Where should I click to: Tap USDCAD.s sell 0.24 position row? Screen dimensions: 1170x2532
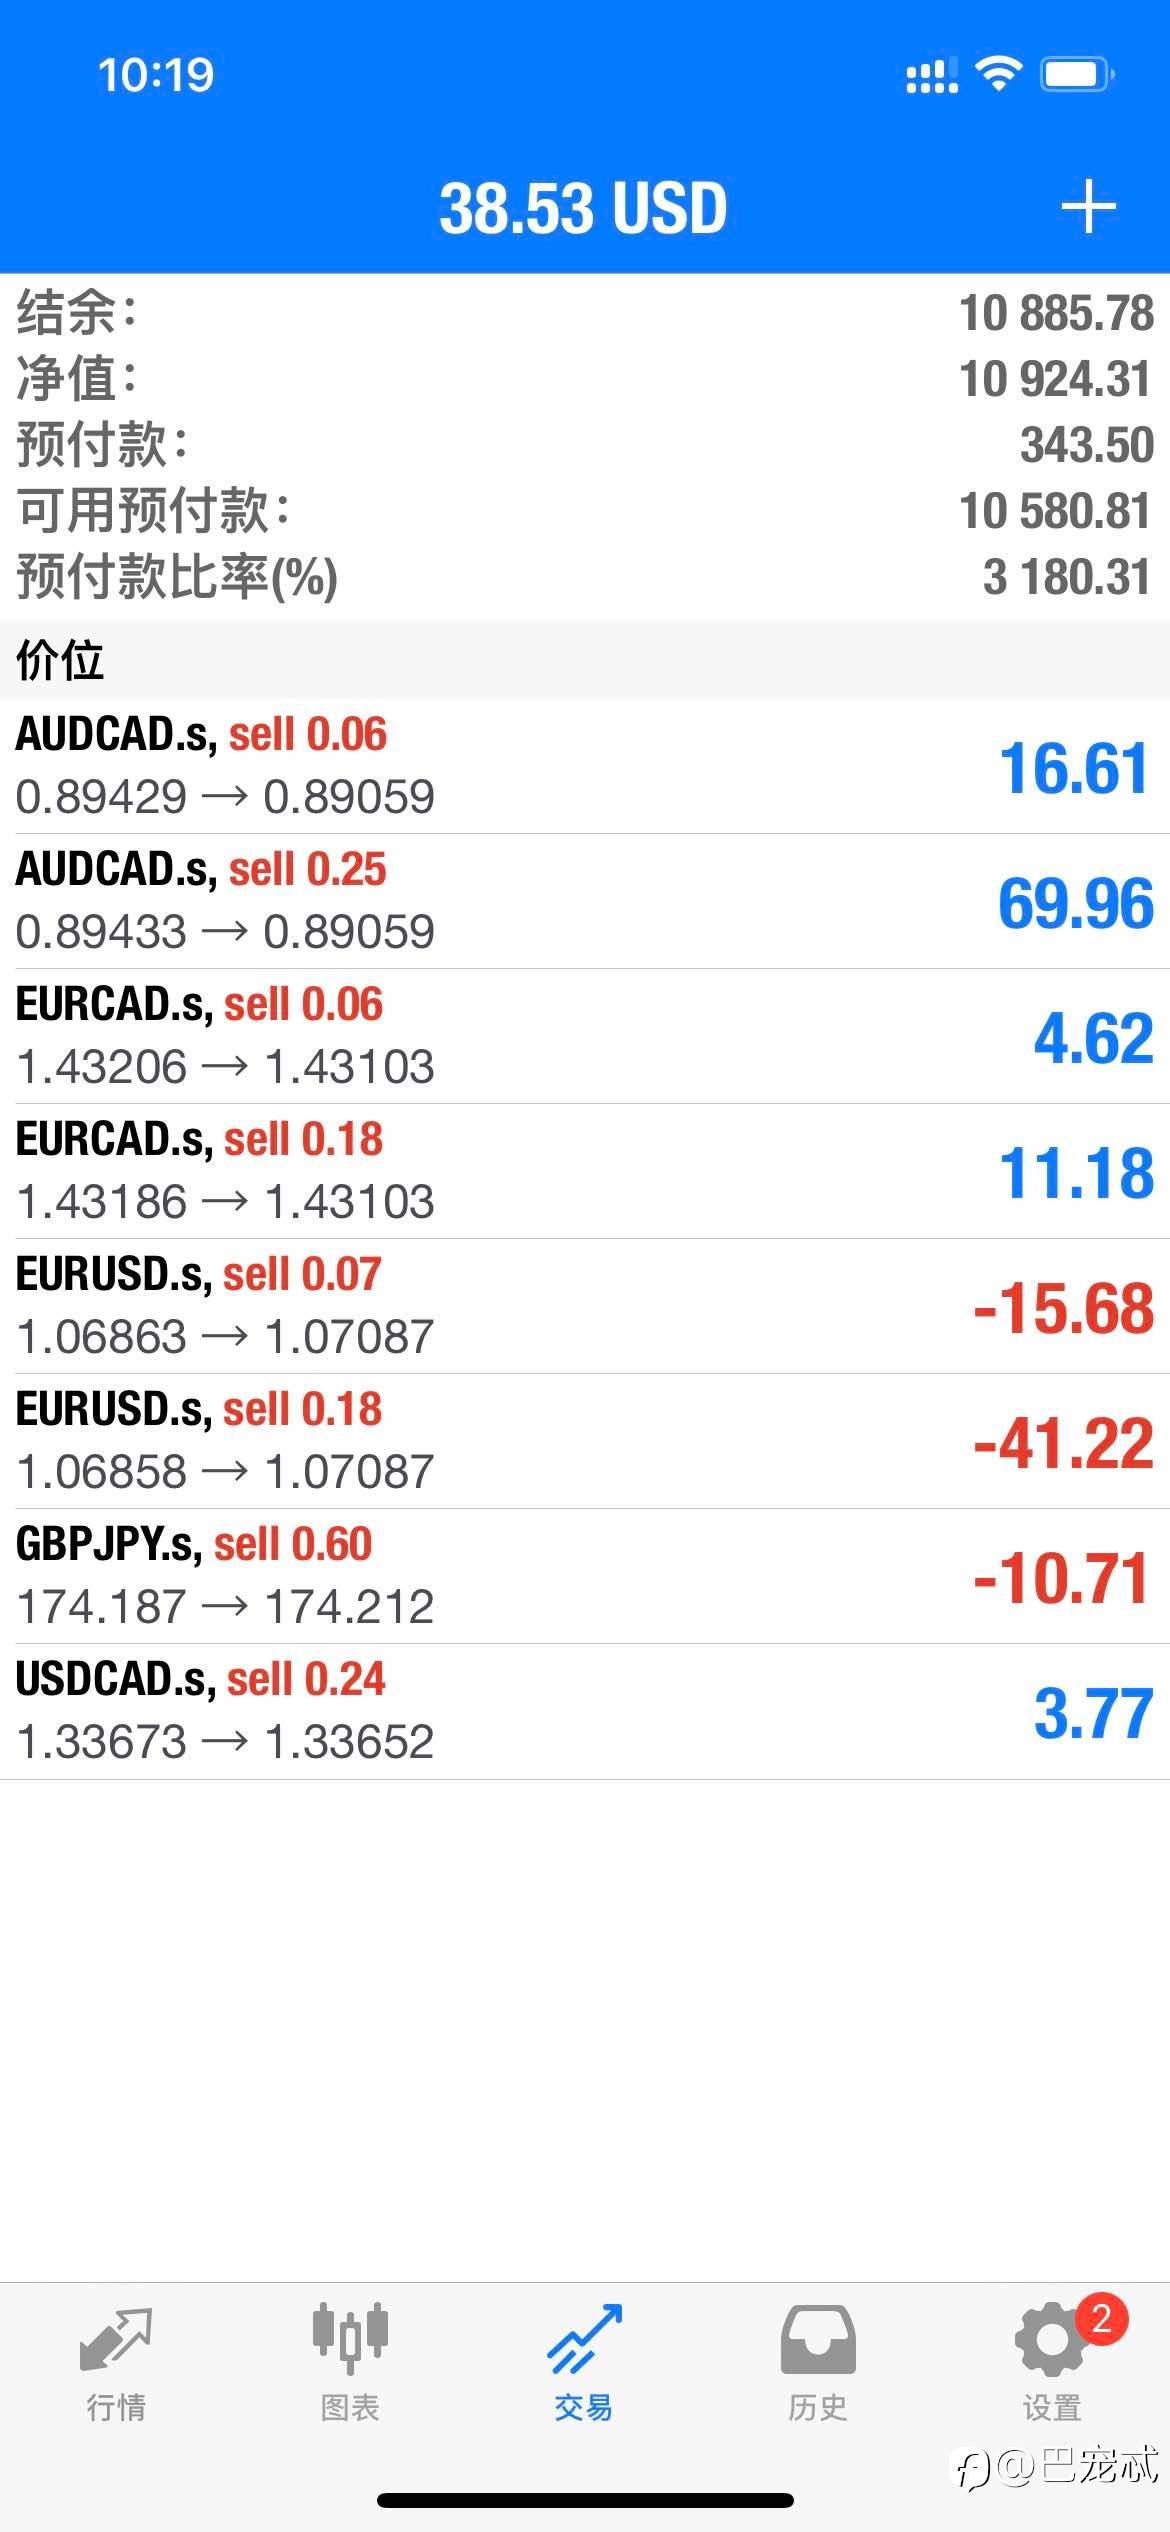(x=585, y=1711)
